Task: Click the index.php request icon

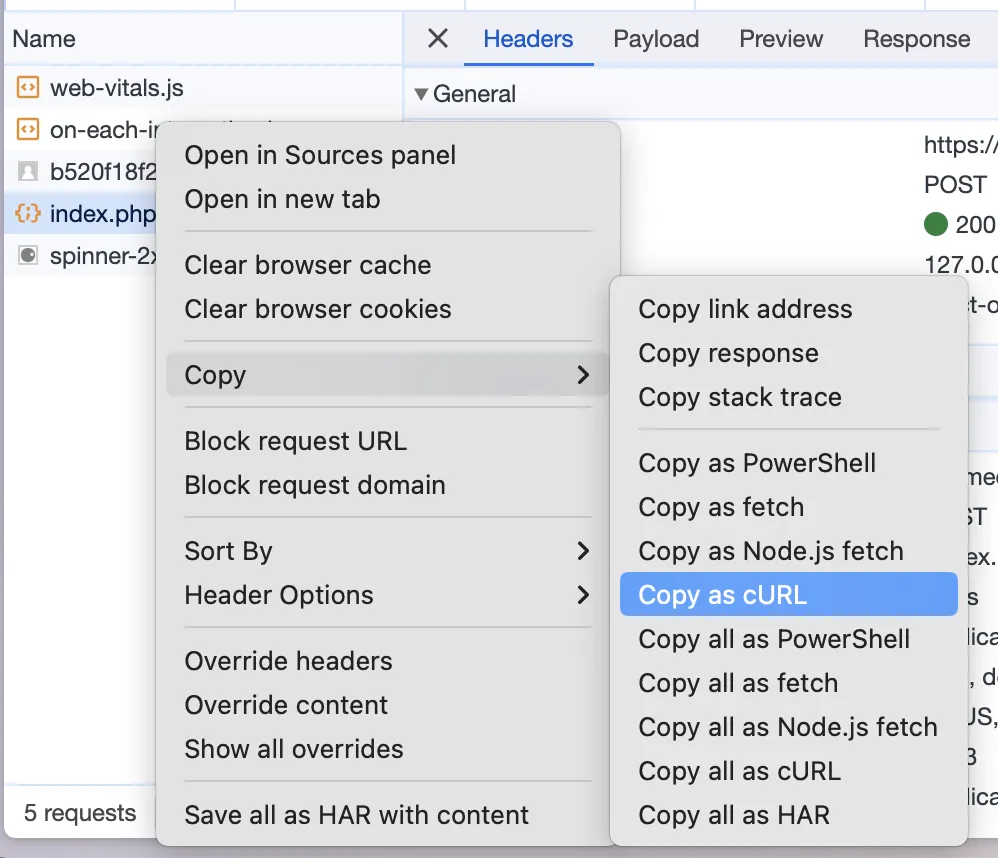Action: 28,214
